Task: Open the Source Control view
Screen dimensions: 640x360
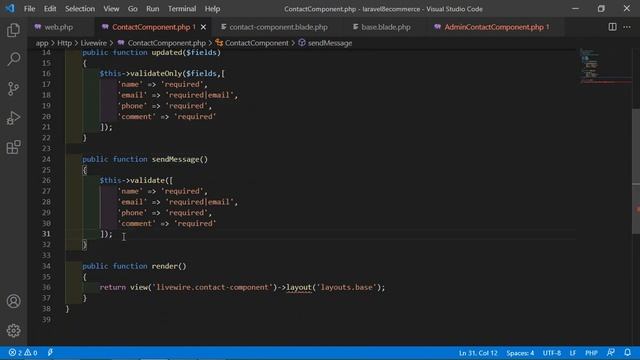Action: (13, 89)
